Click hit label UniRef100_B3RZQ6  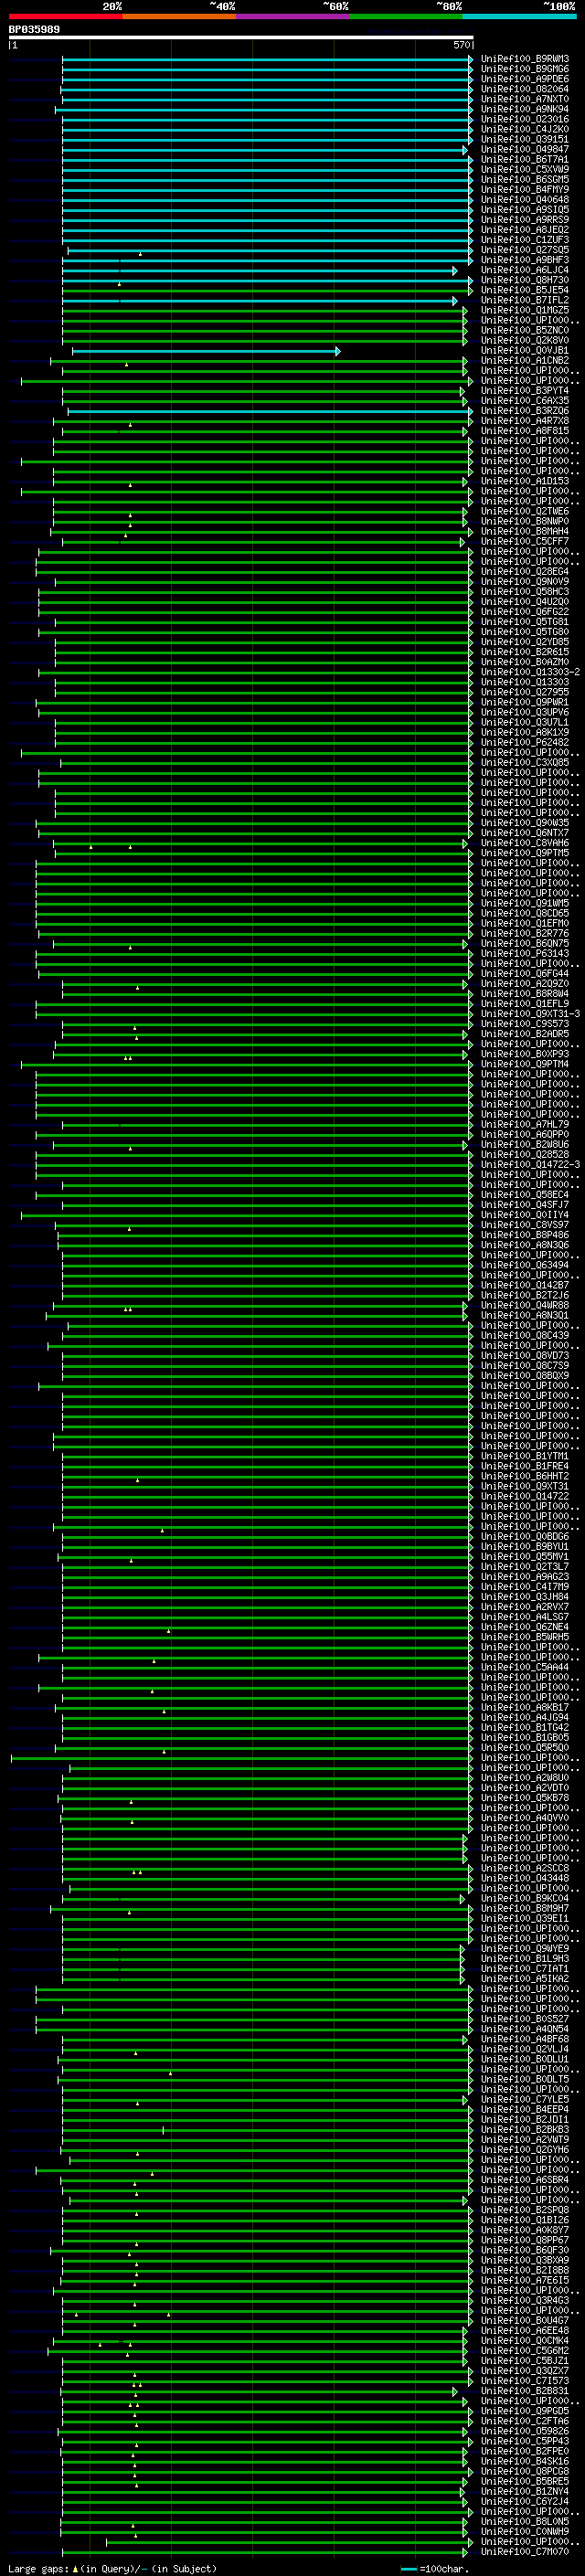coord(525,411)
